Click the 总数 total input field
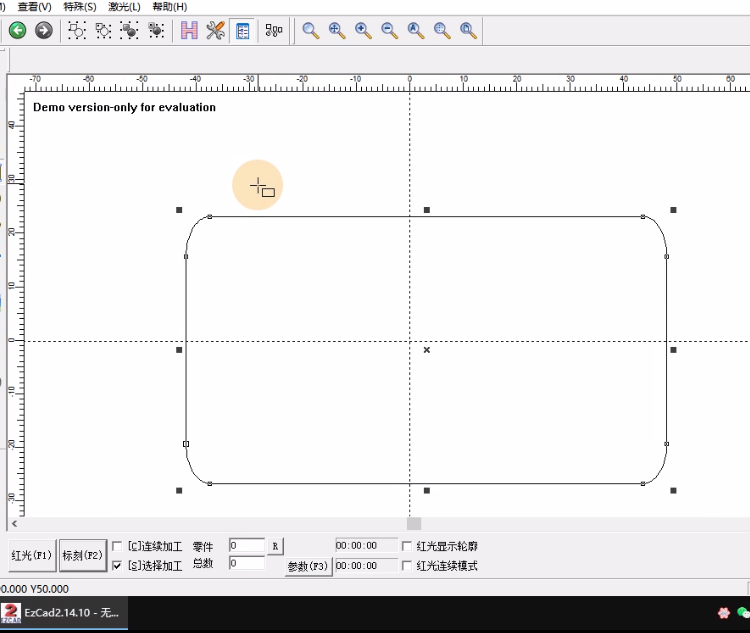This screenshot has height=633, width=750. pyautogui.click(x=247, y=563)
